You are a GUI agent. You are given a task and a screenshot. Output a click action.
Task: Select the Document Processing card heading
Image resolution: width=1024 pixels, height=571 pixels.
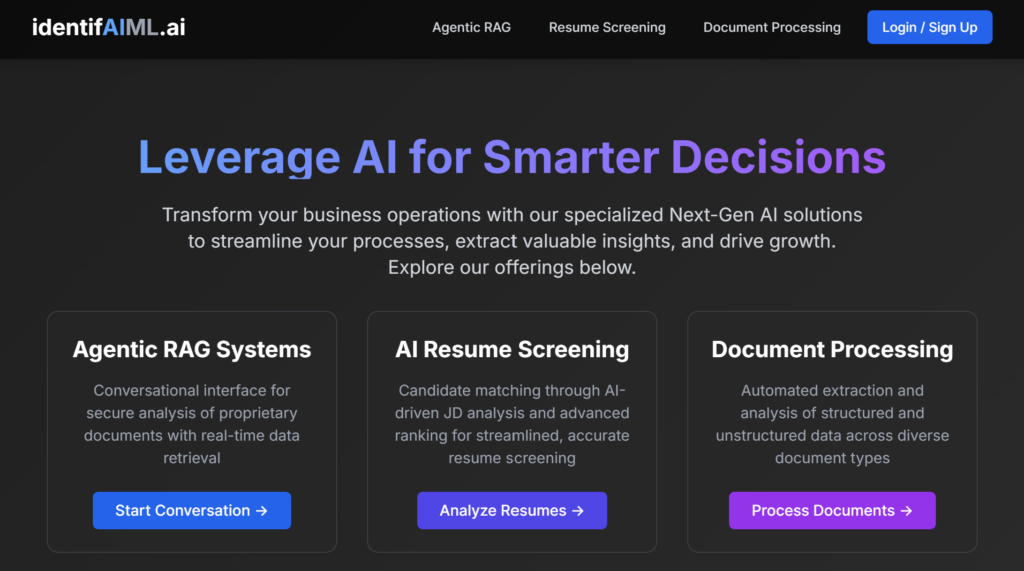pos(832,349)
